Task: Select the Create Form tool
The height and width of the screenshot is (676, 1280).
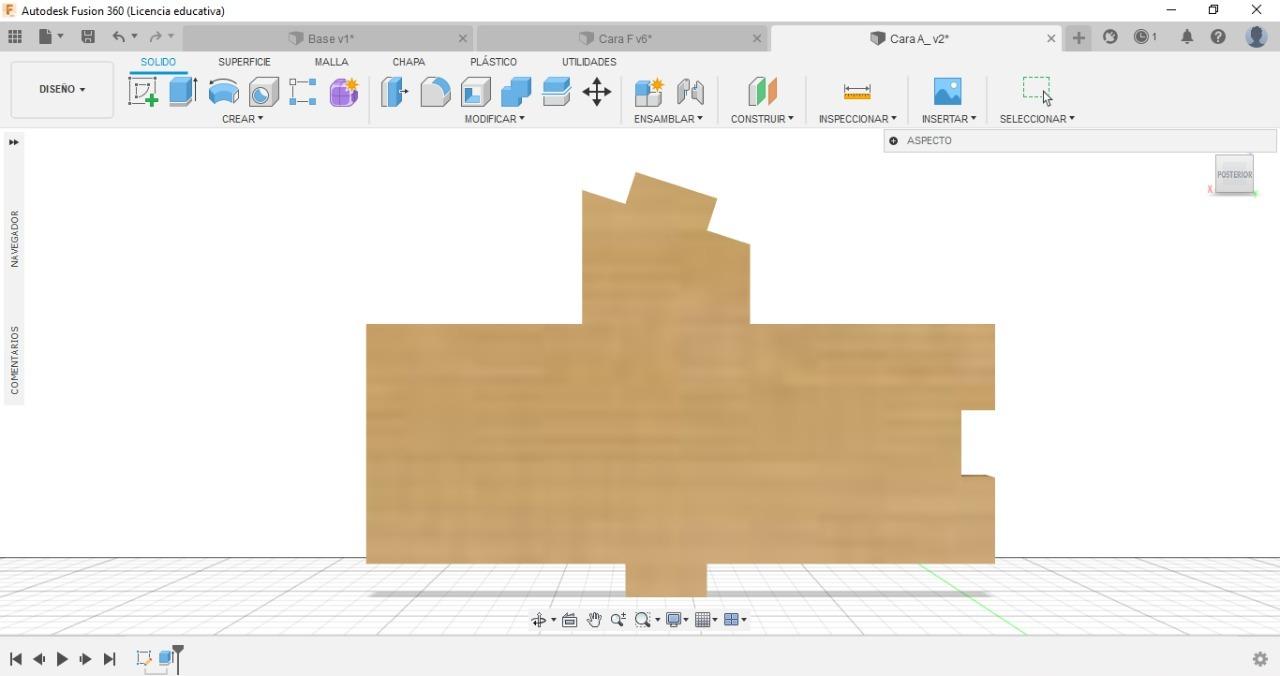Action: (344, 92)
